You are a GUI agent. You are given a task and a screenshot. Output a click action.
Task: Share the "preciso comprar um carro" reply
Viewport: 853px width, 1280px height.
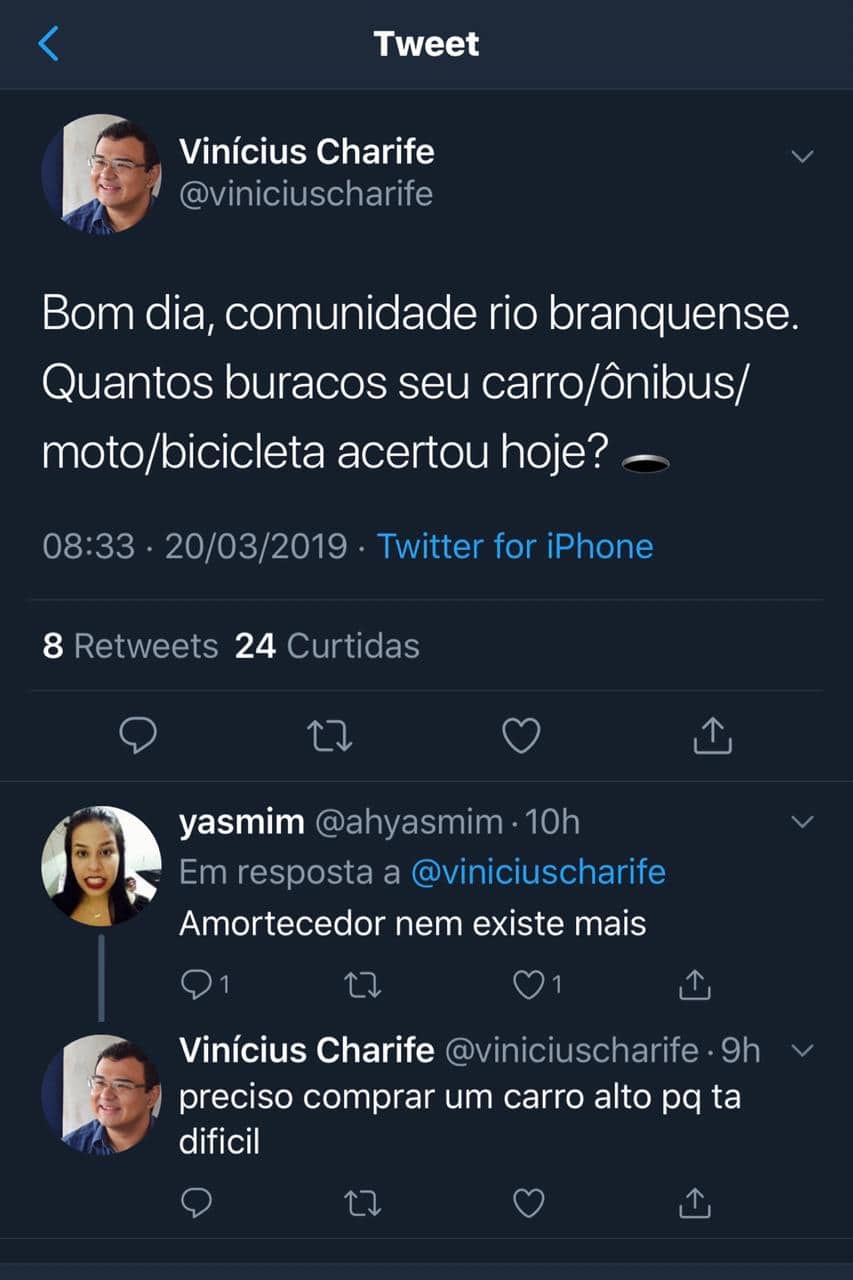click(x=693, y=1203)
